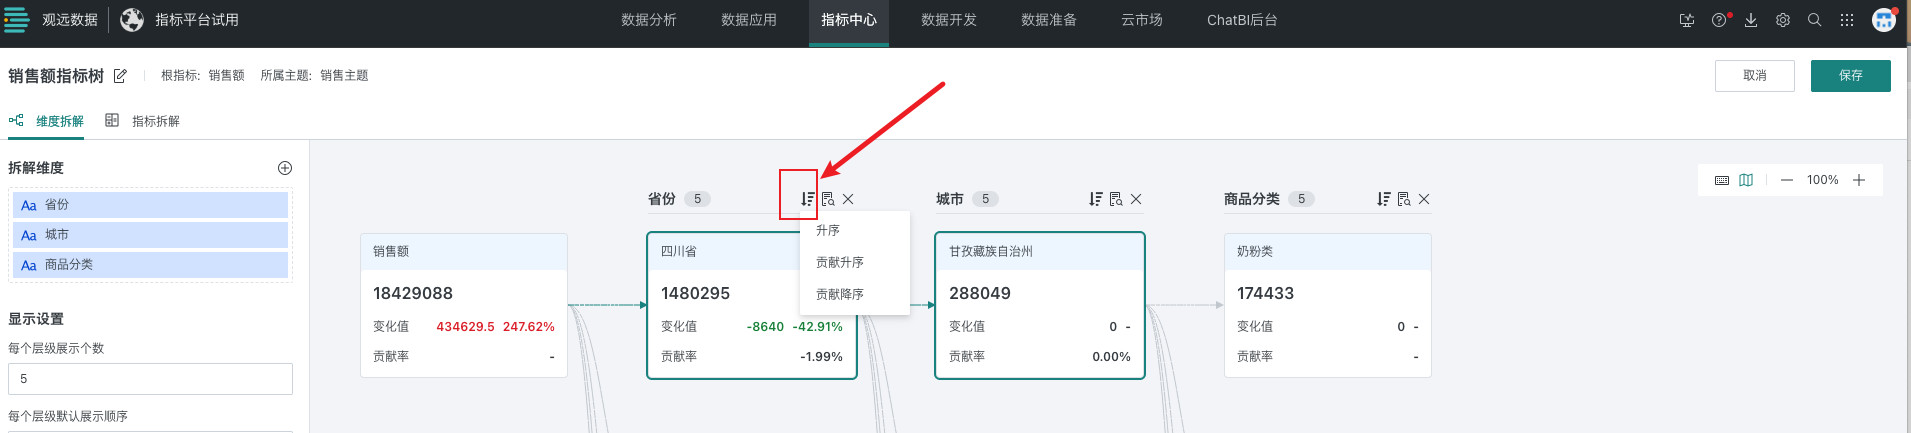Click the search magnifier in the top bar

coord(1815,20)
